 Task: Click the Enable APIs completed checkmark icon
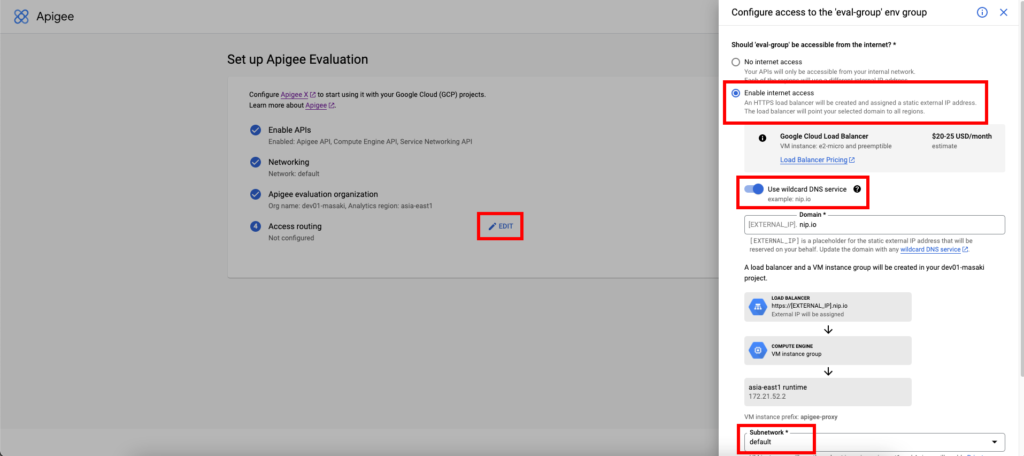(x=256, y=130)
